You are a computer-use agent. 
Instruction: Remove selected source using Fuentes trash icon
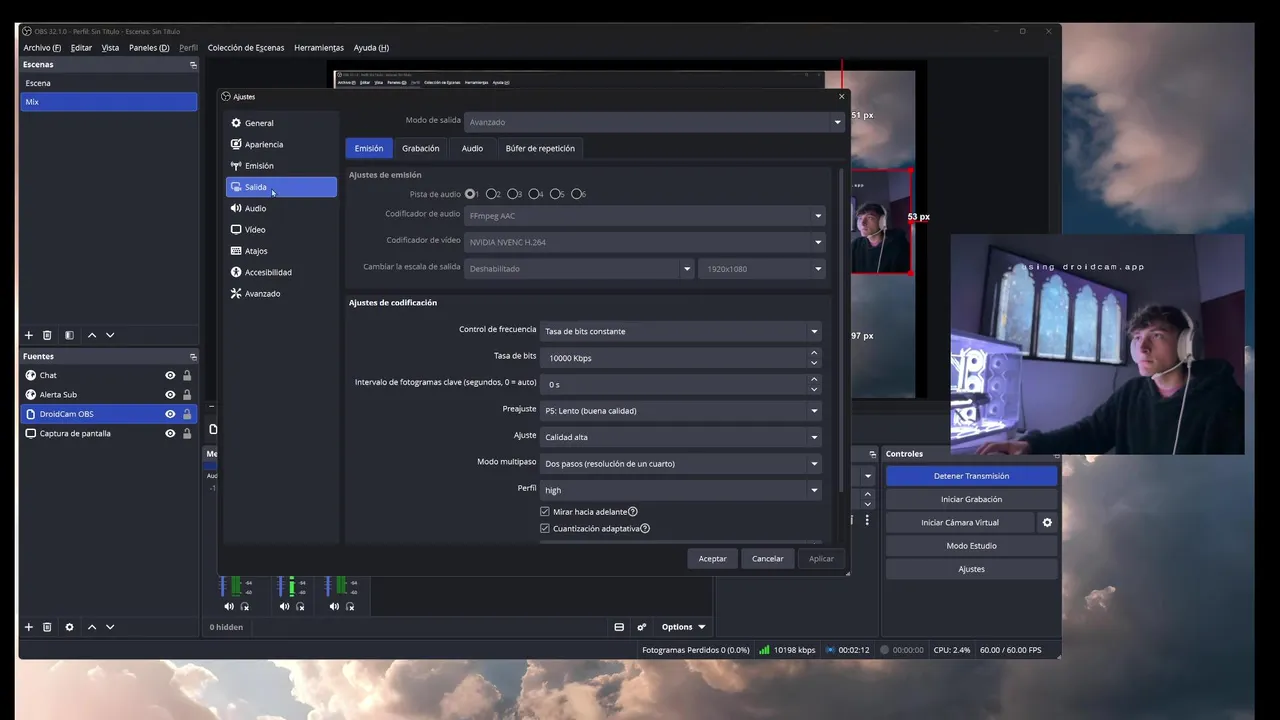click(x=47, y=627)
